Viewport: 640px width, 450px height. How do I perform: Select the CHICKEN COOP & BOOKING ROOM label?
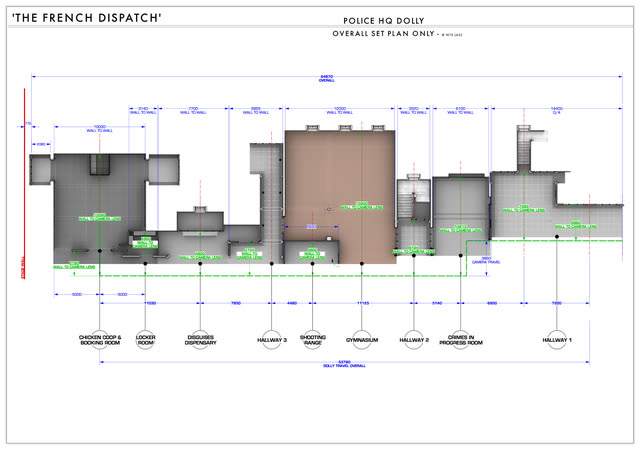100,340
